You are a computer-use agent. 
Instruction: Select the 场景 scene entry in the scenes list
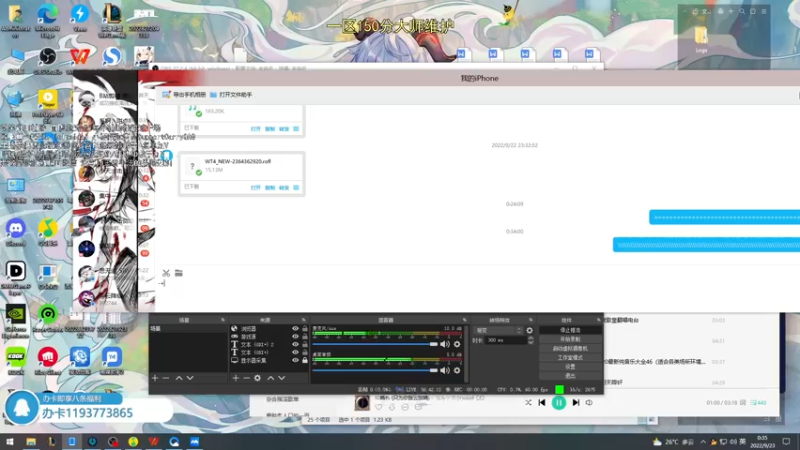click(188, 329)
